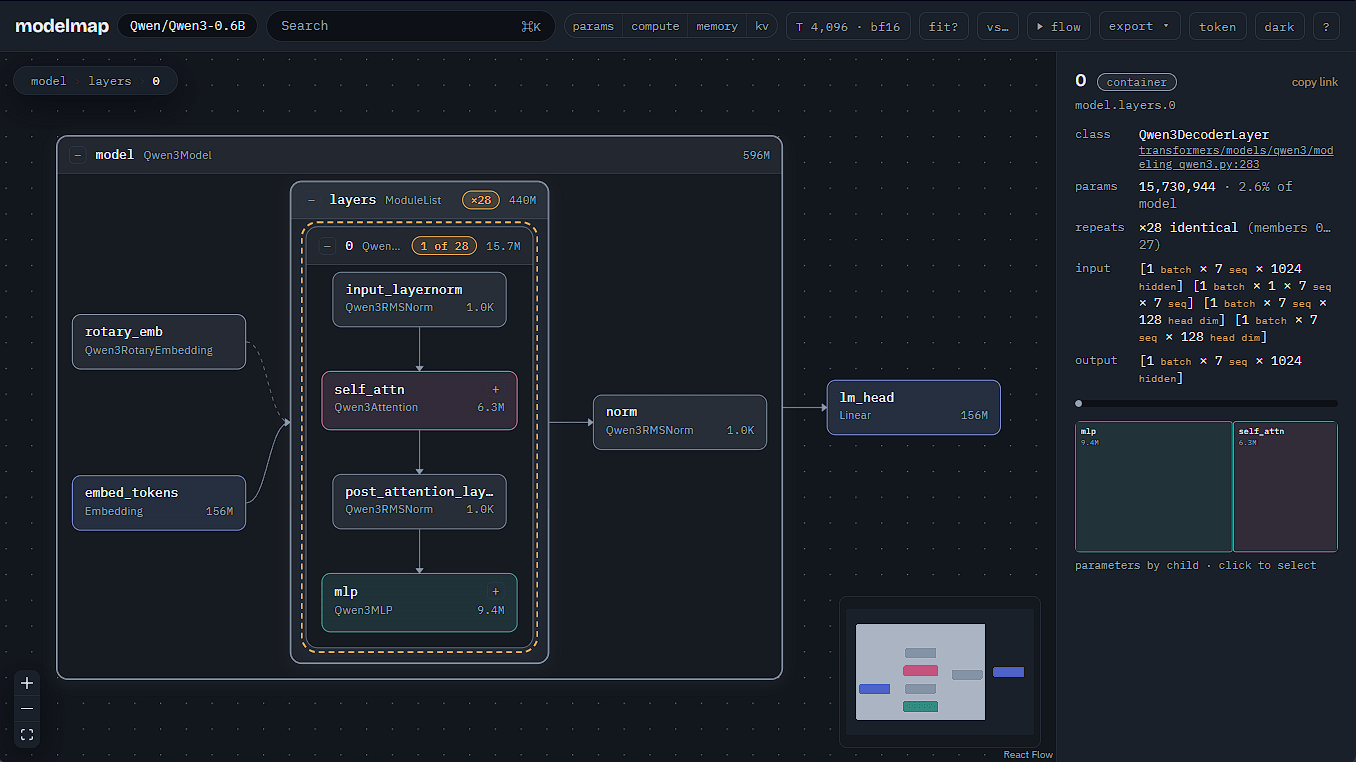
Task: Switch to the memory view tab
Action: [717, 26]
